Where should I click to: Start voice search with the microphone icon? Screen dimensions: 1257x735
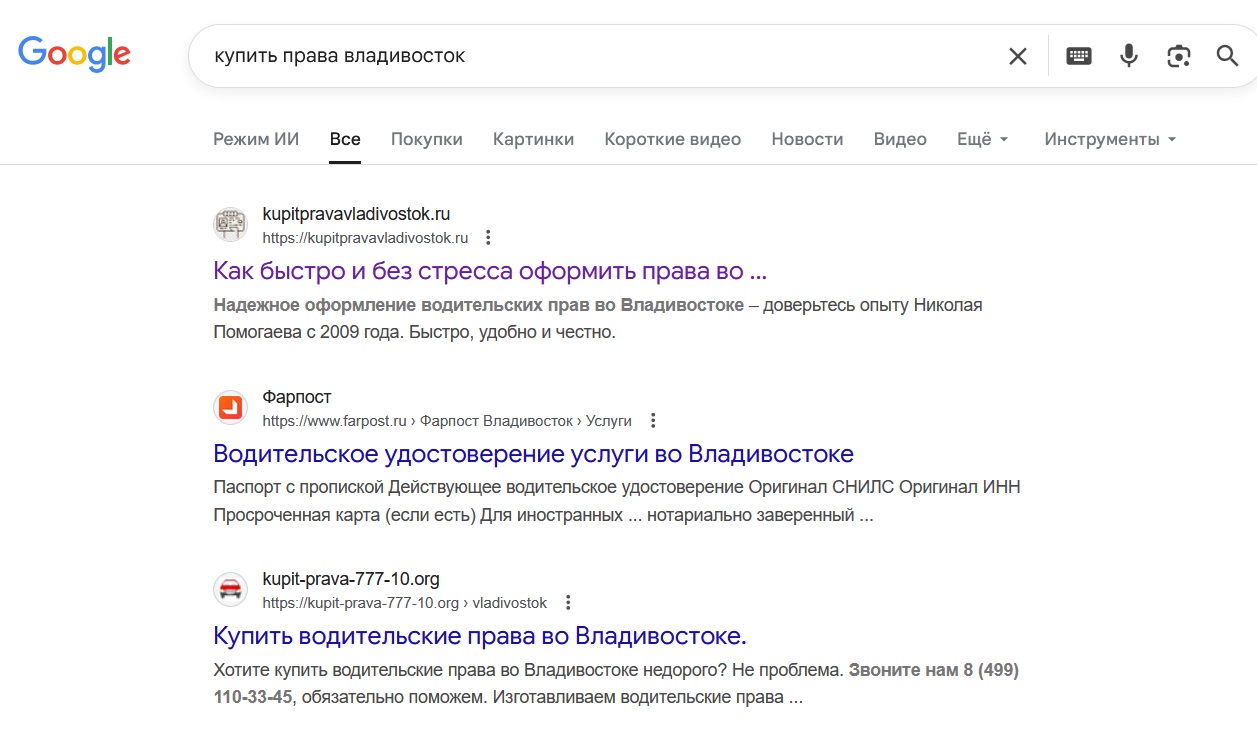tap(1128, 56)
